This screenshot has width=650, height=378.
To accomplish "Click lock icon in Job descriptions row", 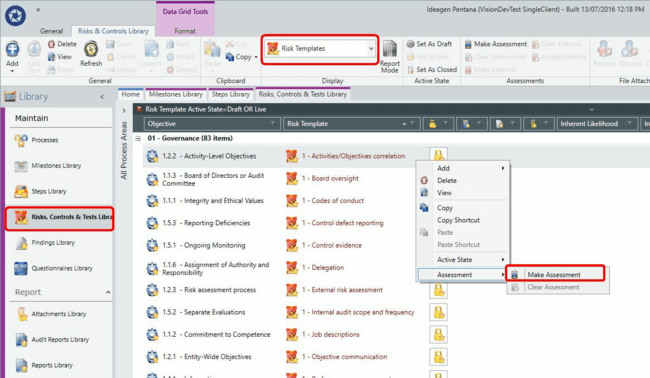I will pos(439,334).
